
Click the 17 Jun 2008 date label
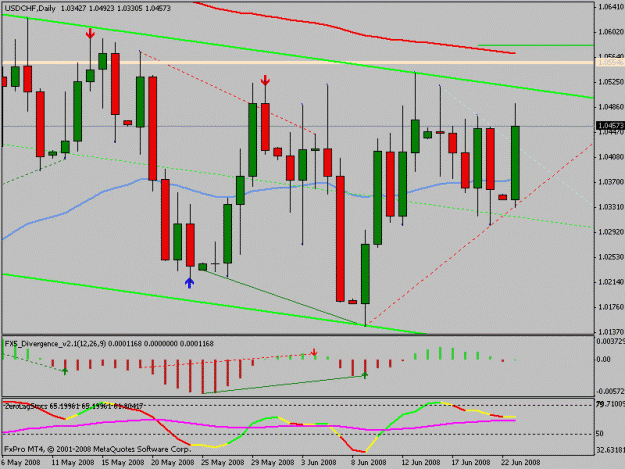point(471,462)
